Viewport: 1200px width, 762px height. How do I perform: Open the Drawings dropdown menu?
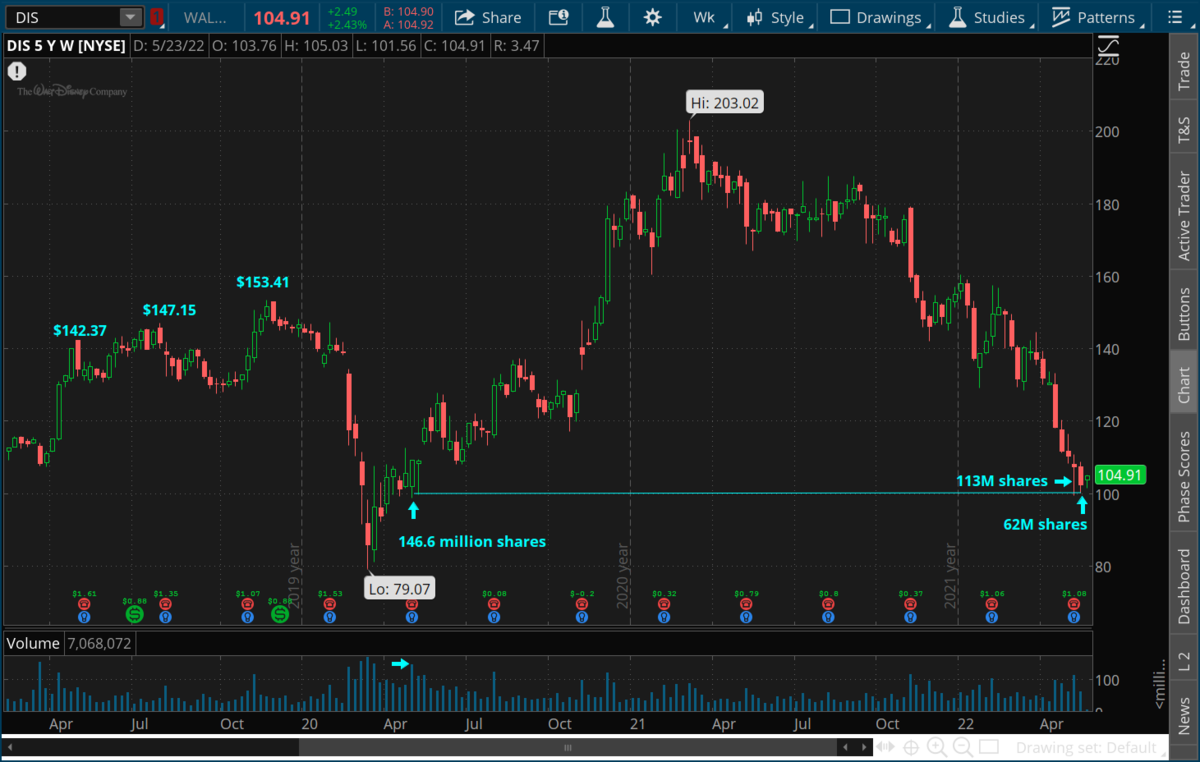878,17
